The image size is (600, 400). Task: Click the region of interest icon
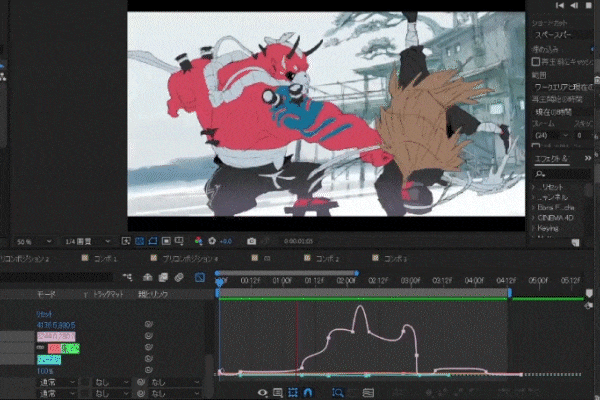click(166, 241)
